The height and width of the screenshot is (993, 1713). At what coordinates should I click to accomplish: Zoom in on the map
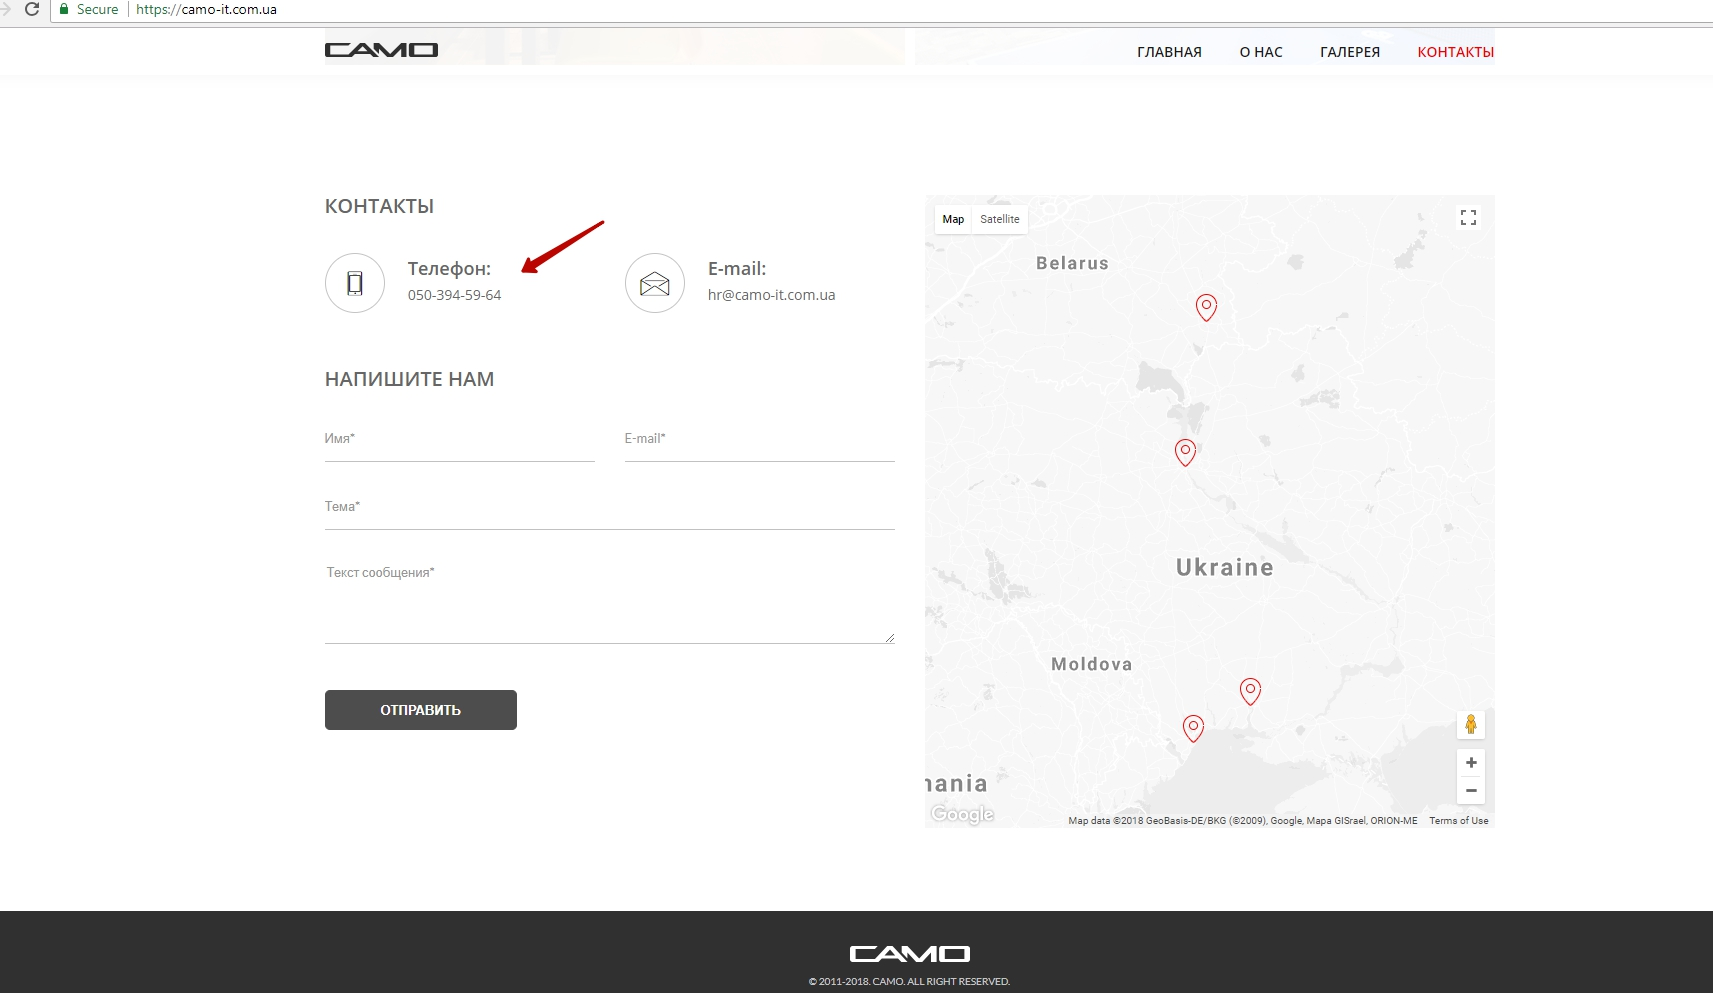(1470, 763)
